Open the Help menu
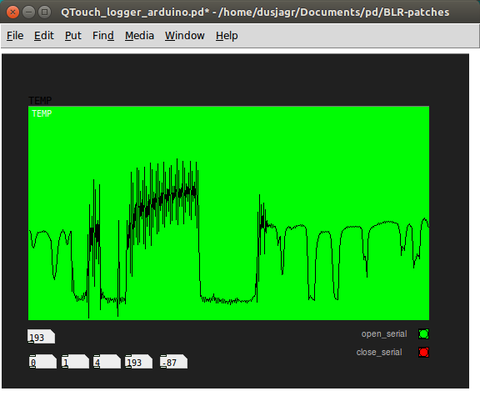Screen dimensions: 480x396 tap(227, 35)
